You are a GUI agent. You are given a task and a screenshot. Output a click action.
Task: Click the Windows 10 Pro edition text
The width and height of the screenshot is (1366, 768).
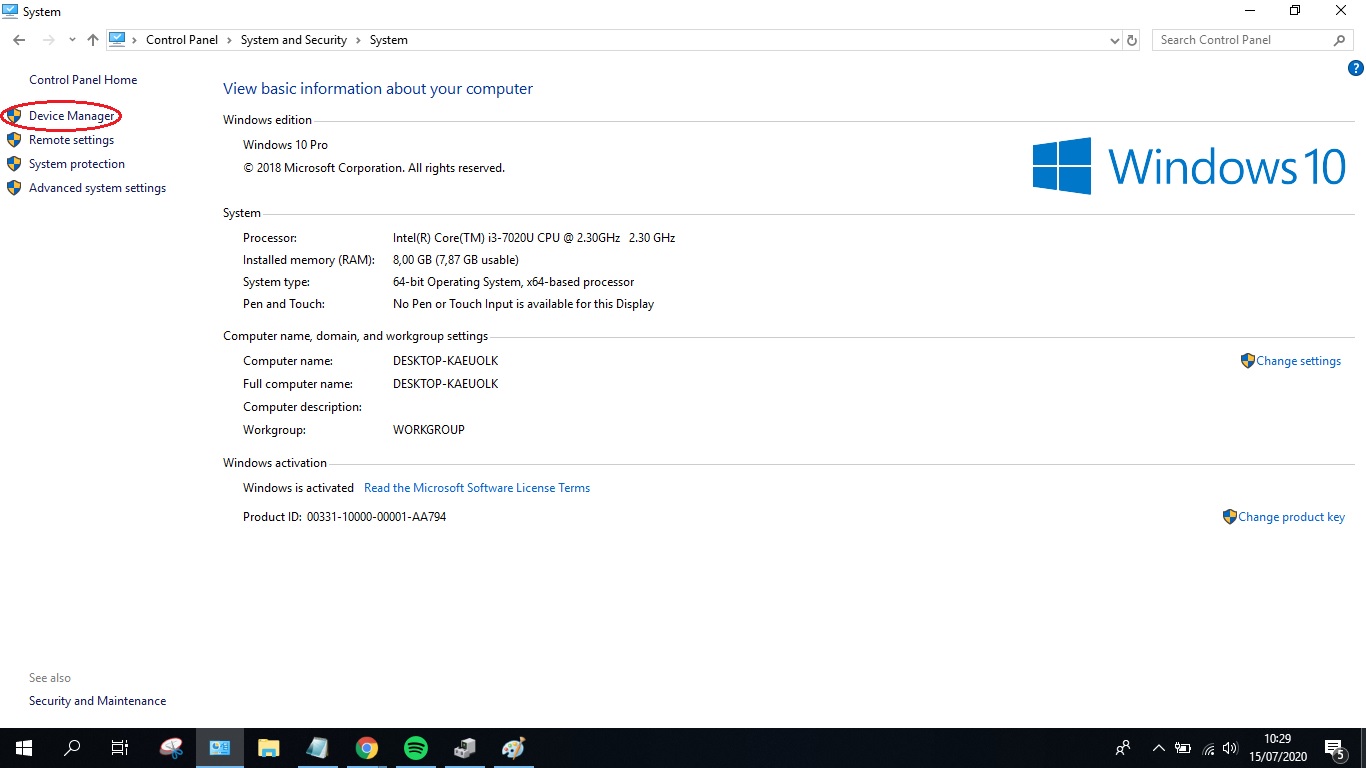tap(285, 145)
